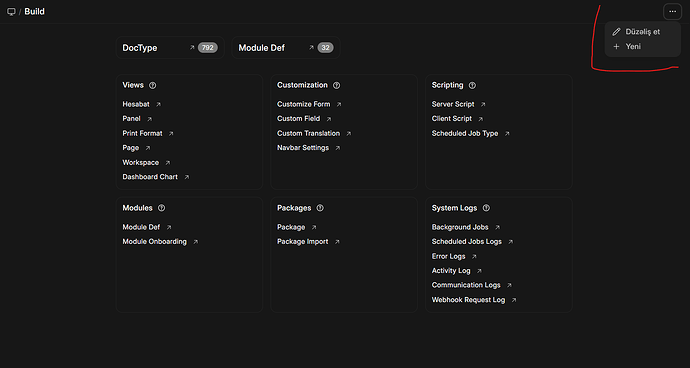Go to Scheduled Job Type
Screen dimensions: 690x368
[465, 133]
